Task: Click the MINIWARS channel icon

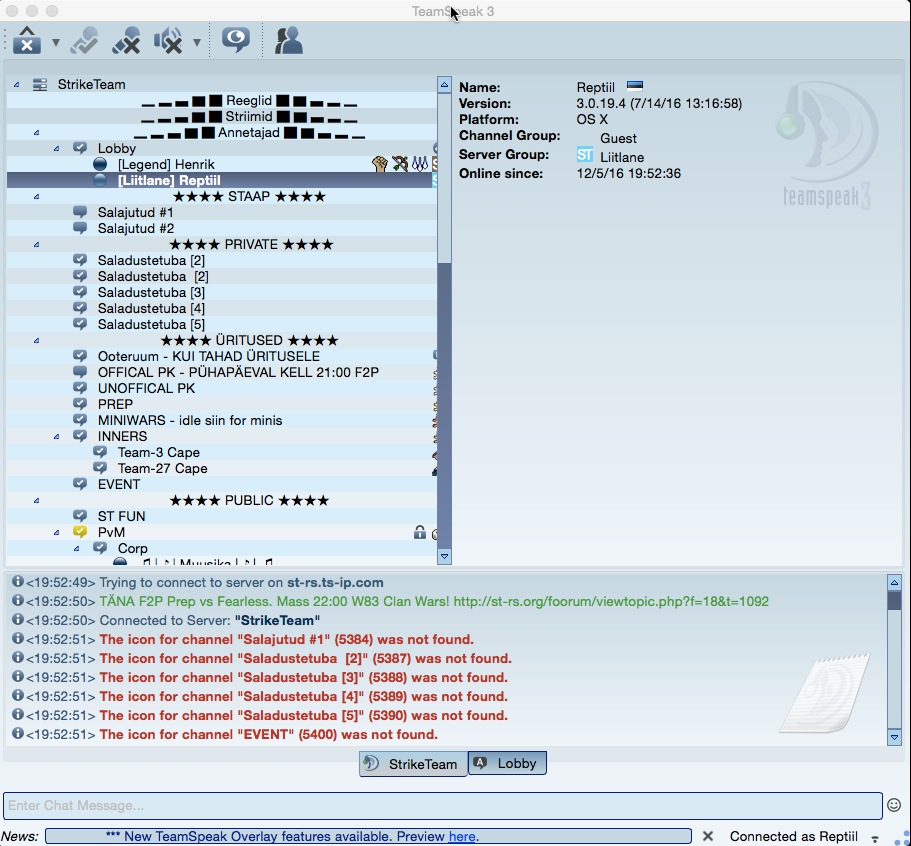Action: point(80,420)
